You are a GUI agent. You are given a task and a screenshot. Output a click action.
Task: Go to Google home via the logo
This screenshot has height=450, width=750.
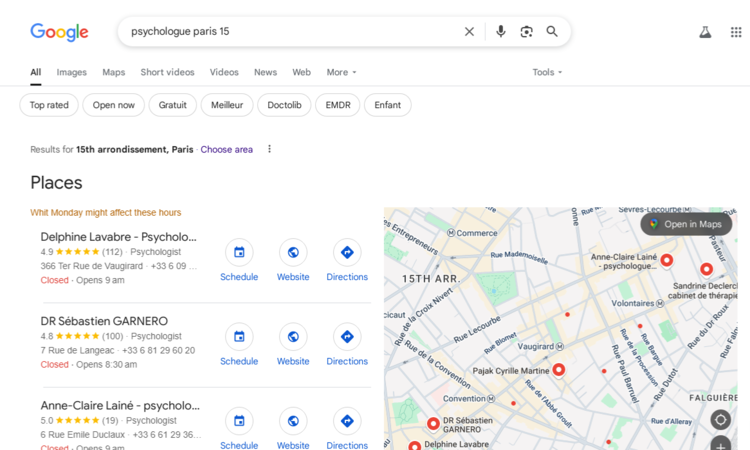click(59, 32)
